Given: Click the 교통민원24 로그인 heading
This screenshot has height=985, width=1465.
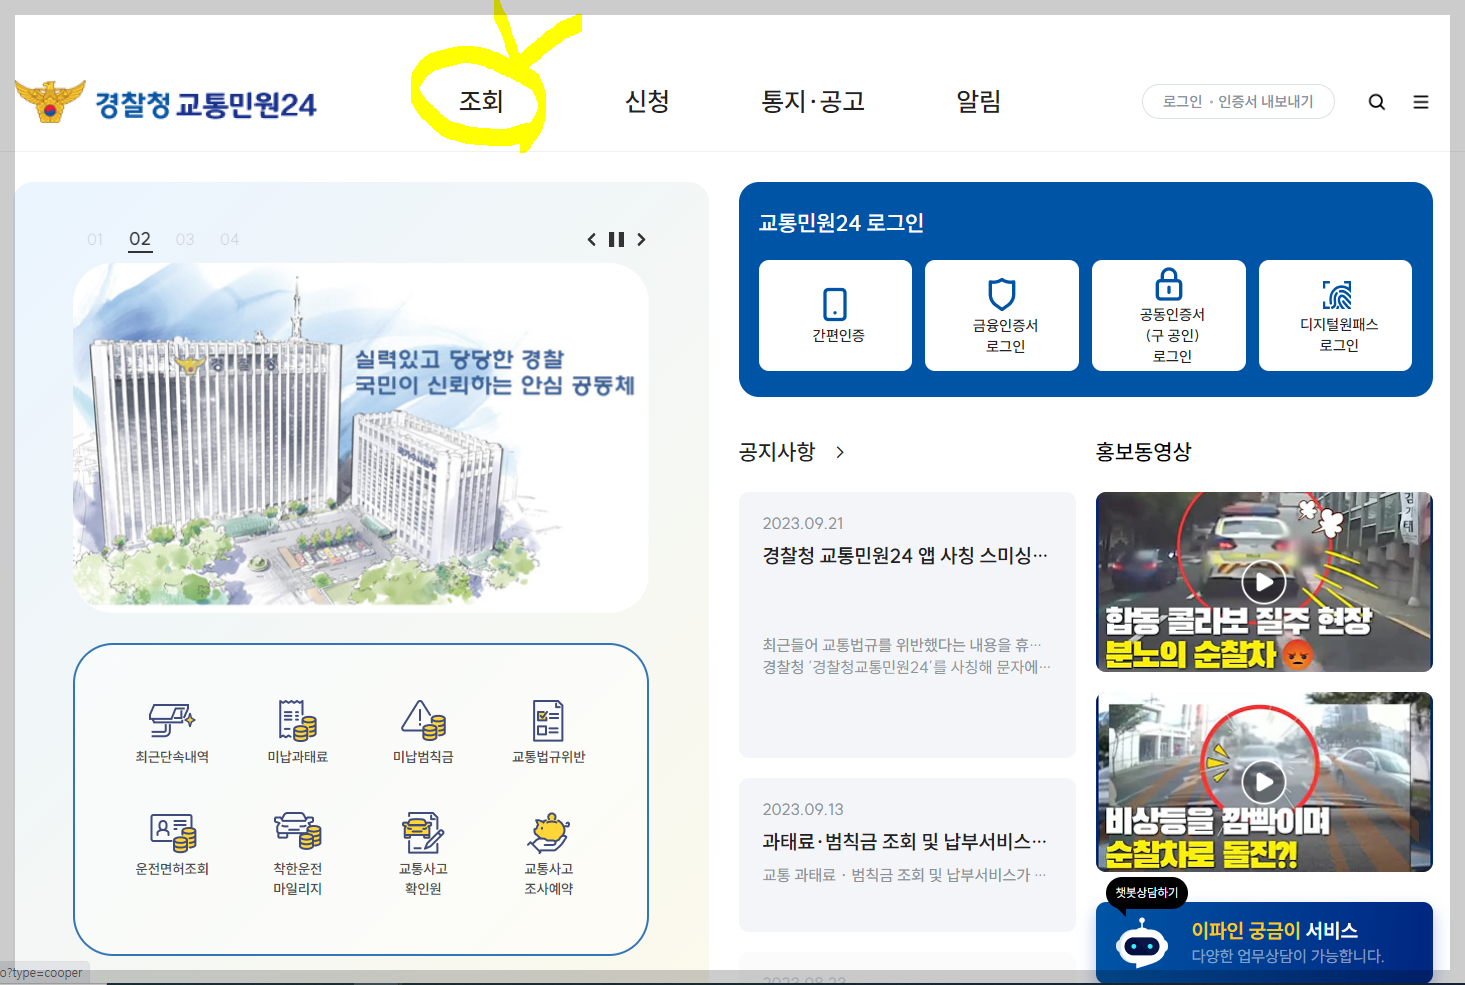Looking at the screenshot, I should (x=841, y=223).
